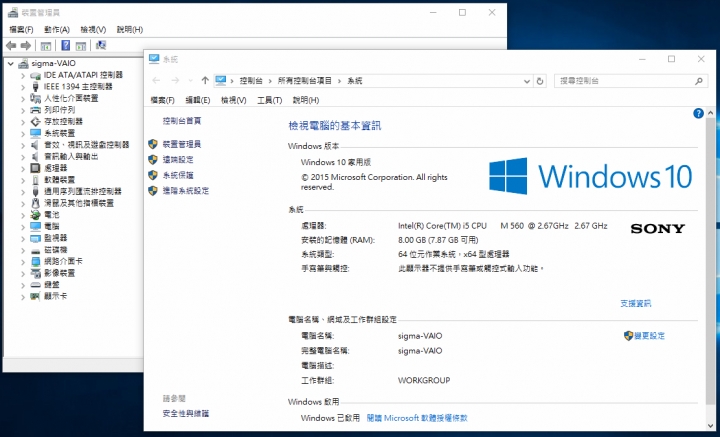Refresh the 系統 control panel page

coord(540,81)
